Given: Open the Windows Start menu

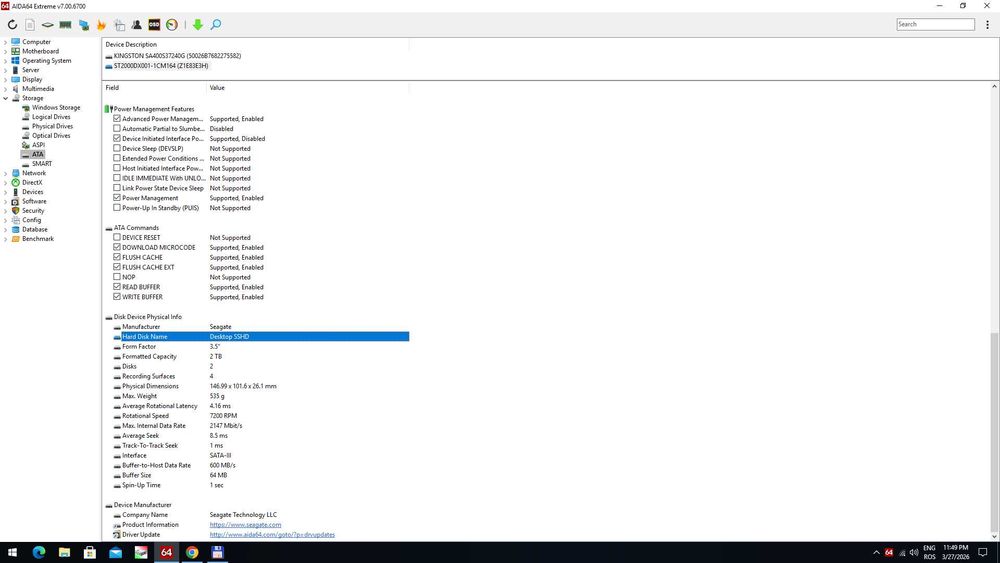Looking at the screenshot, I should pyautogui.click(x=12, y=552).
